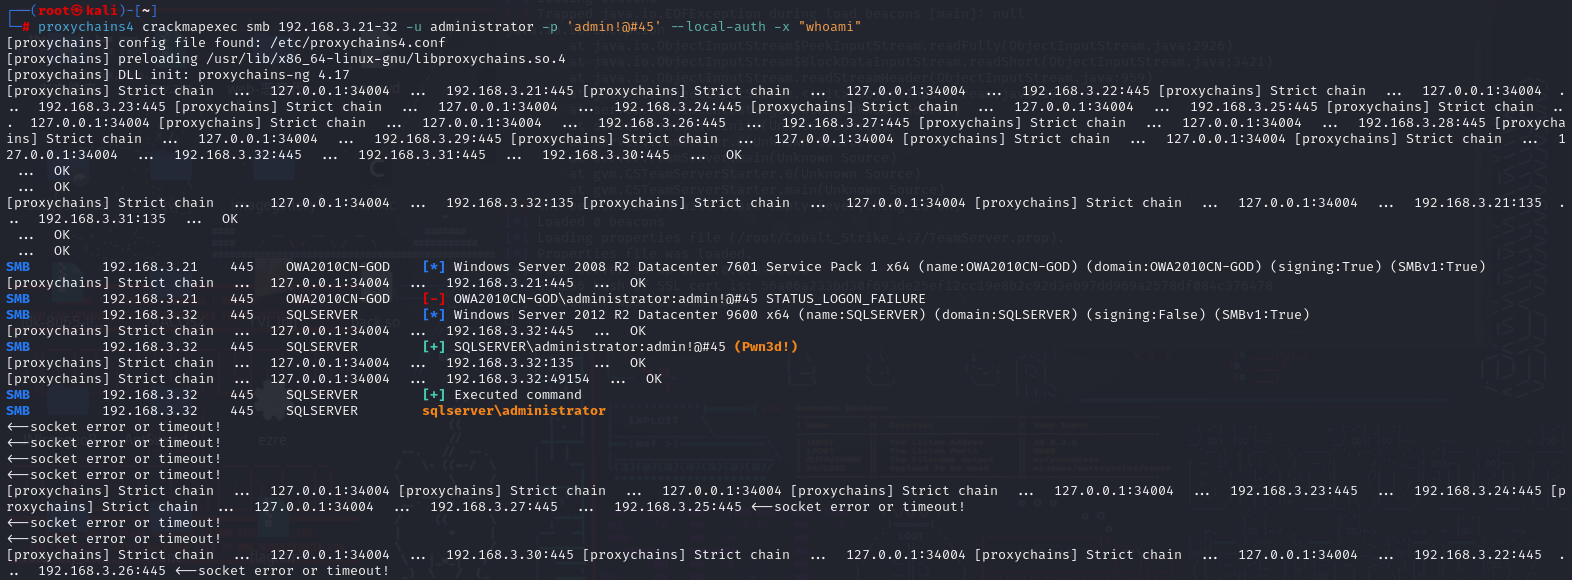Click the '(name:OWA2010CN-GOD)' text
This screenshot has width=1572, height=580.
(x=997, y=267)
